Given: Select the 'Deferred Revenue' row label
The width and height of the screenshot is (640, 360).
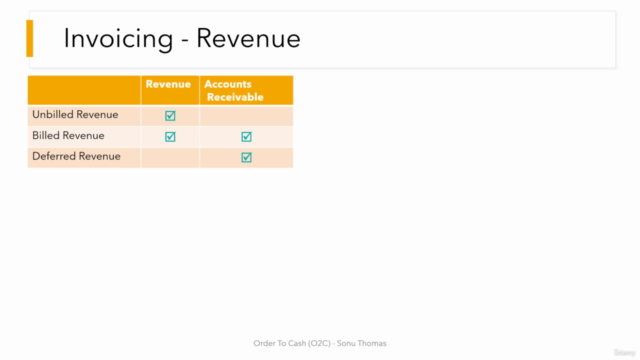Looking at the screenshot, I should pos(76,156).
